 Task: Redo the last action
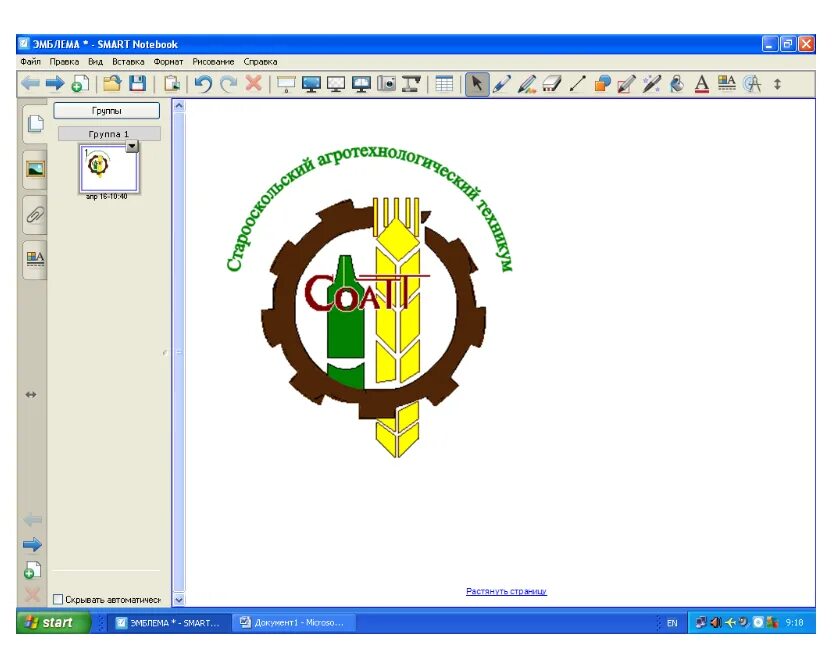(229, 84)
